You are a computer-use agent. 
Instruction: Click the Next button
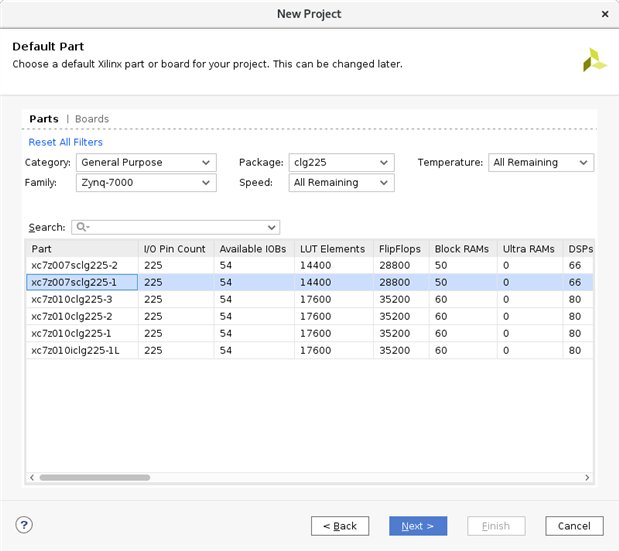pos(418,526)
